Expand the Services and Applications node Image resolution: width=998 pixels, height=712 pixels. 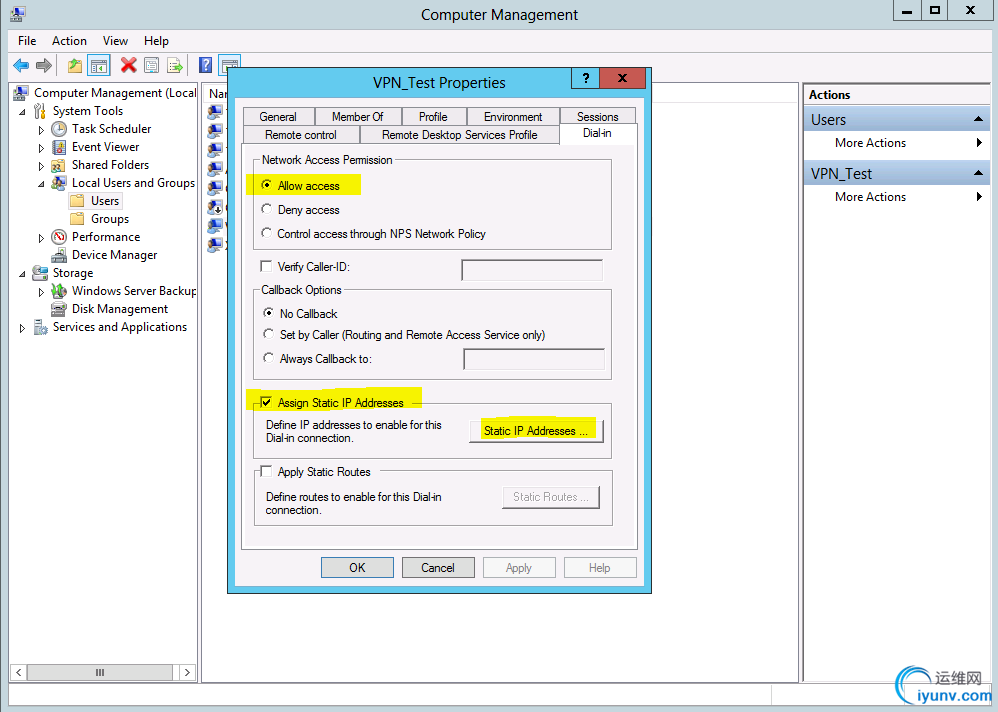(x=22, y=328)
